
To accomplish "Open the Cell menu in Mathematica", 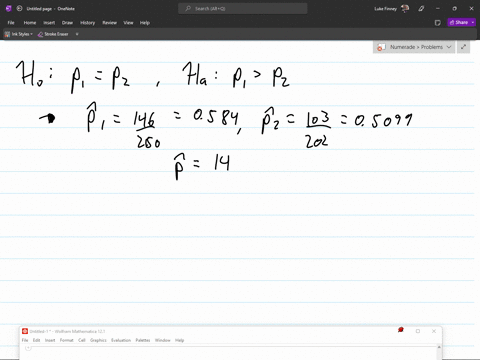I will [x=82, y=340].
